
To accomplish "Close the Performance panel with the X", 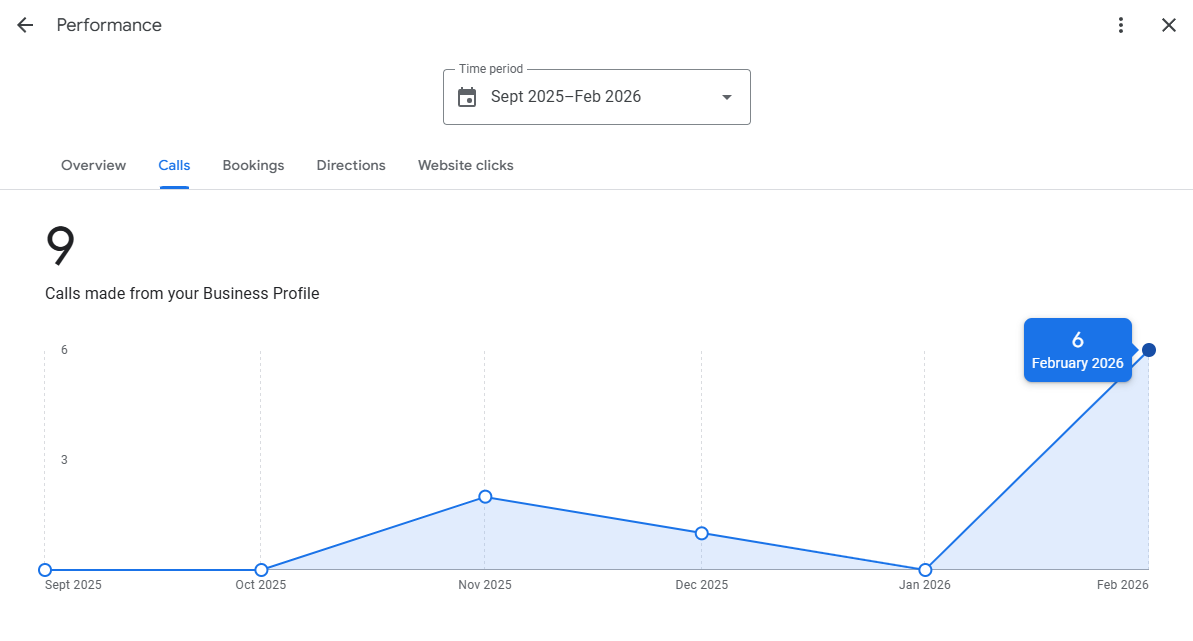I will pyautogui.click(x=1169, y=25).
